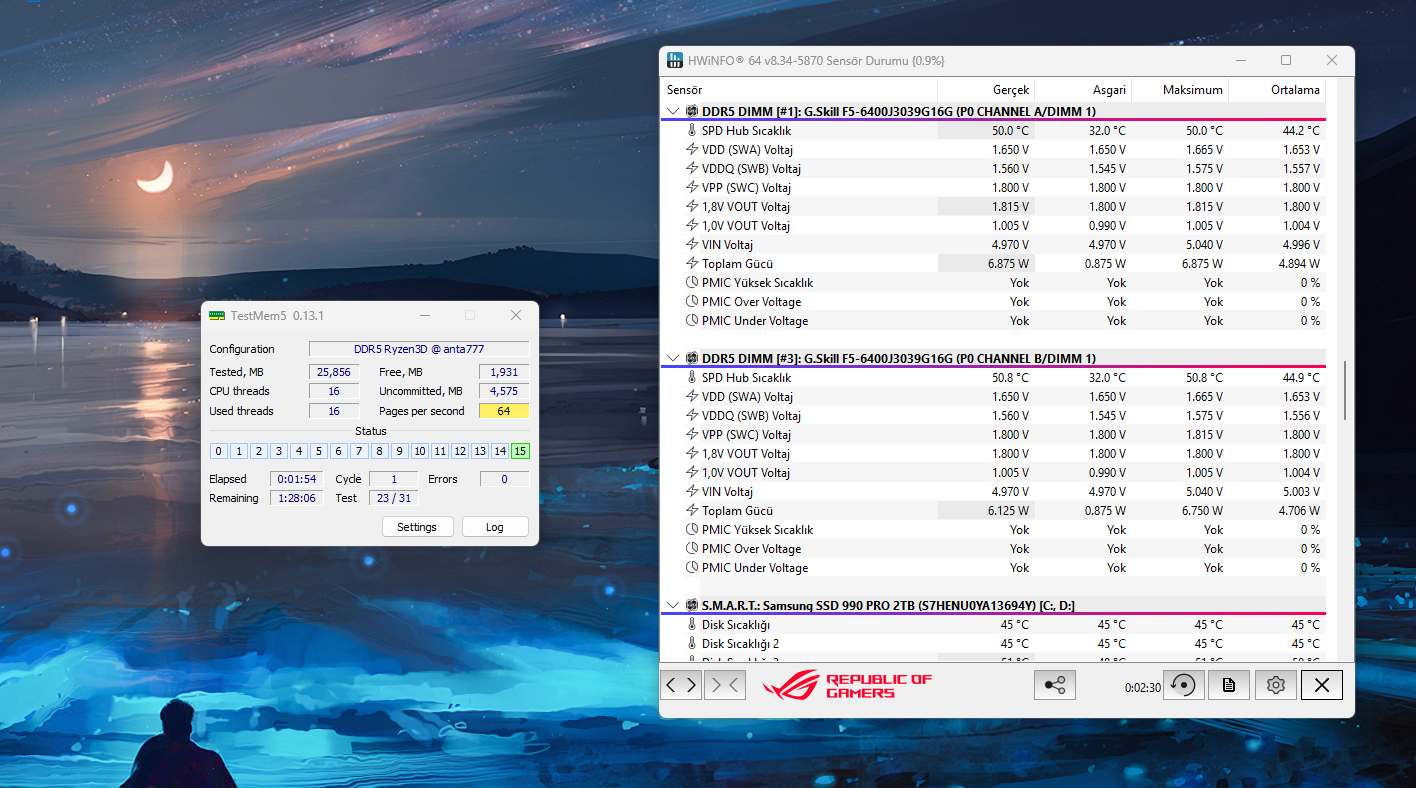Click chip icon of DDR5 DIMM [#1] header
Image resolution: width=1416 pixels, height=788 pixels.
coord(691,111)
